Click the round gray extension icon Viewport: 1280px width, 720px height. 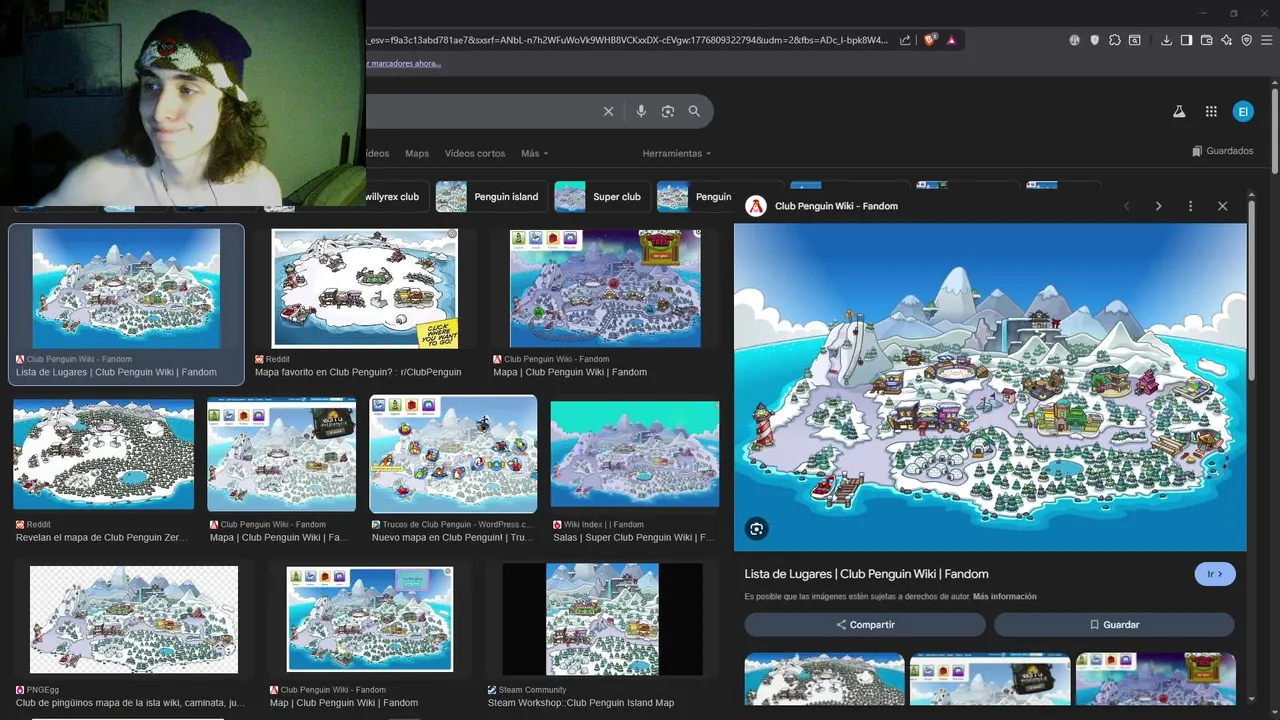[1075, 40]
